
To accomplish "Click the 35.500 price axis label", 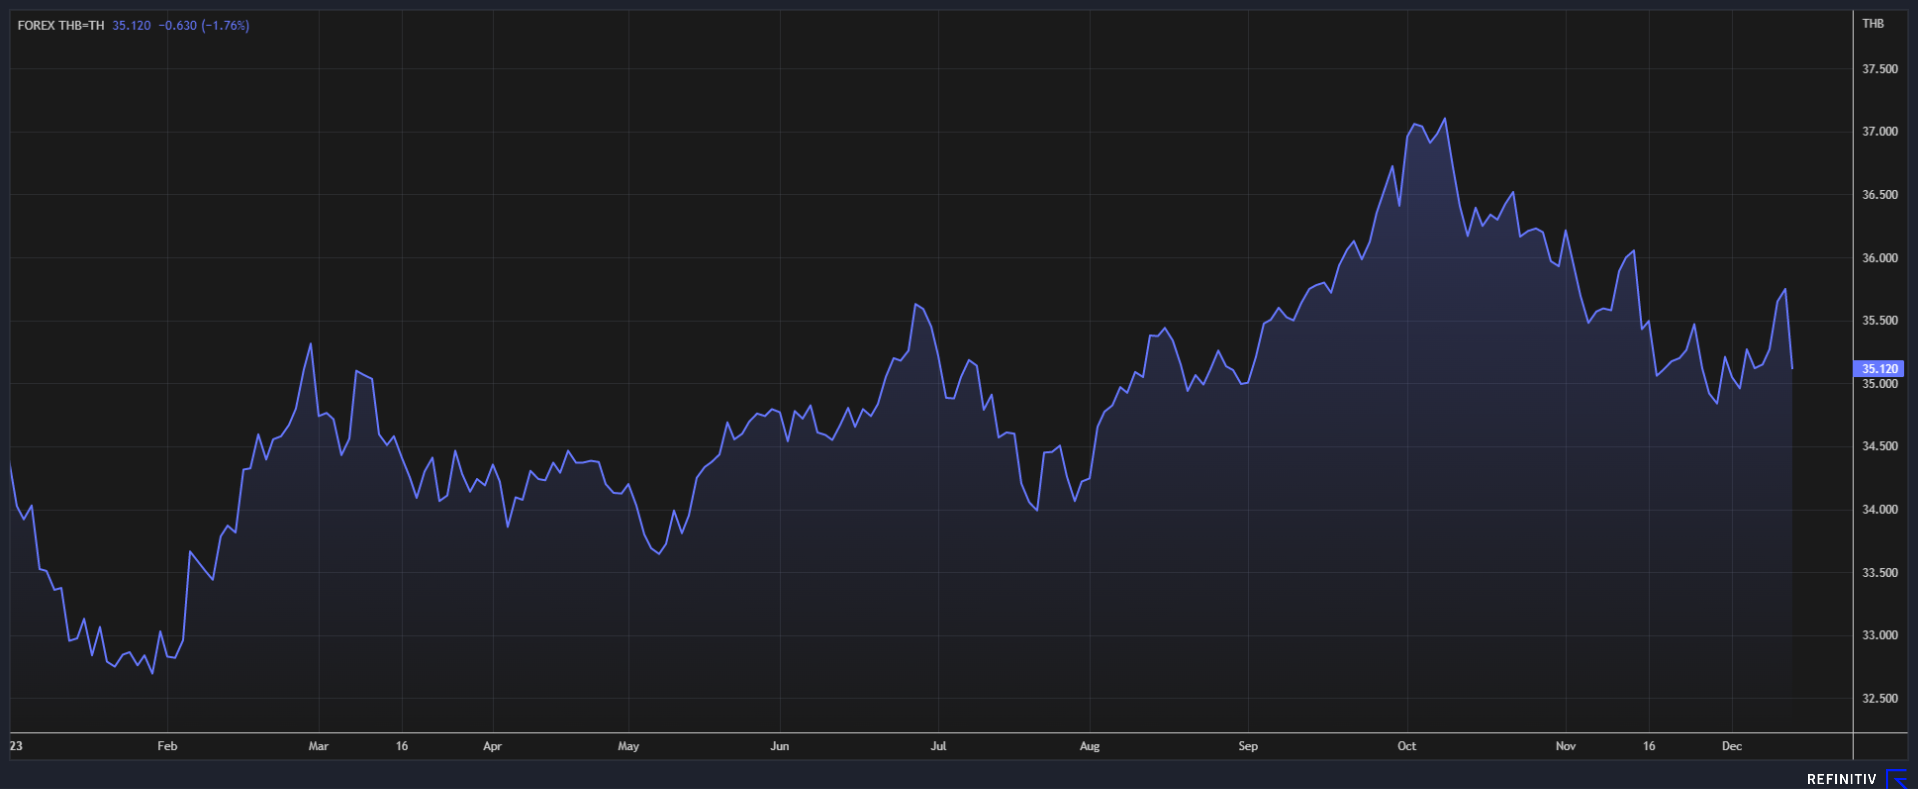I will (x=1880, y=321).
